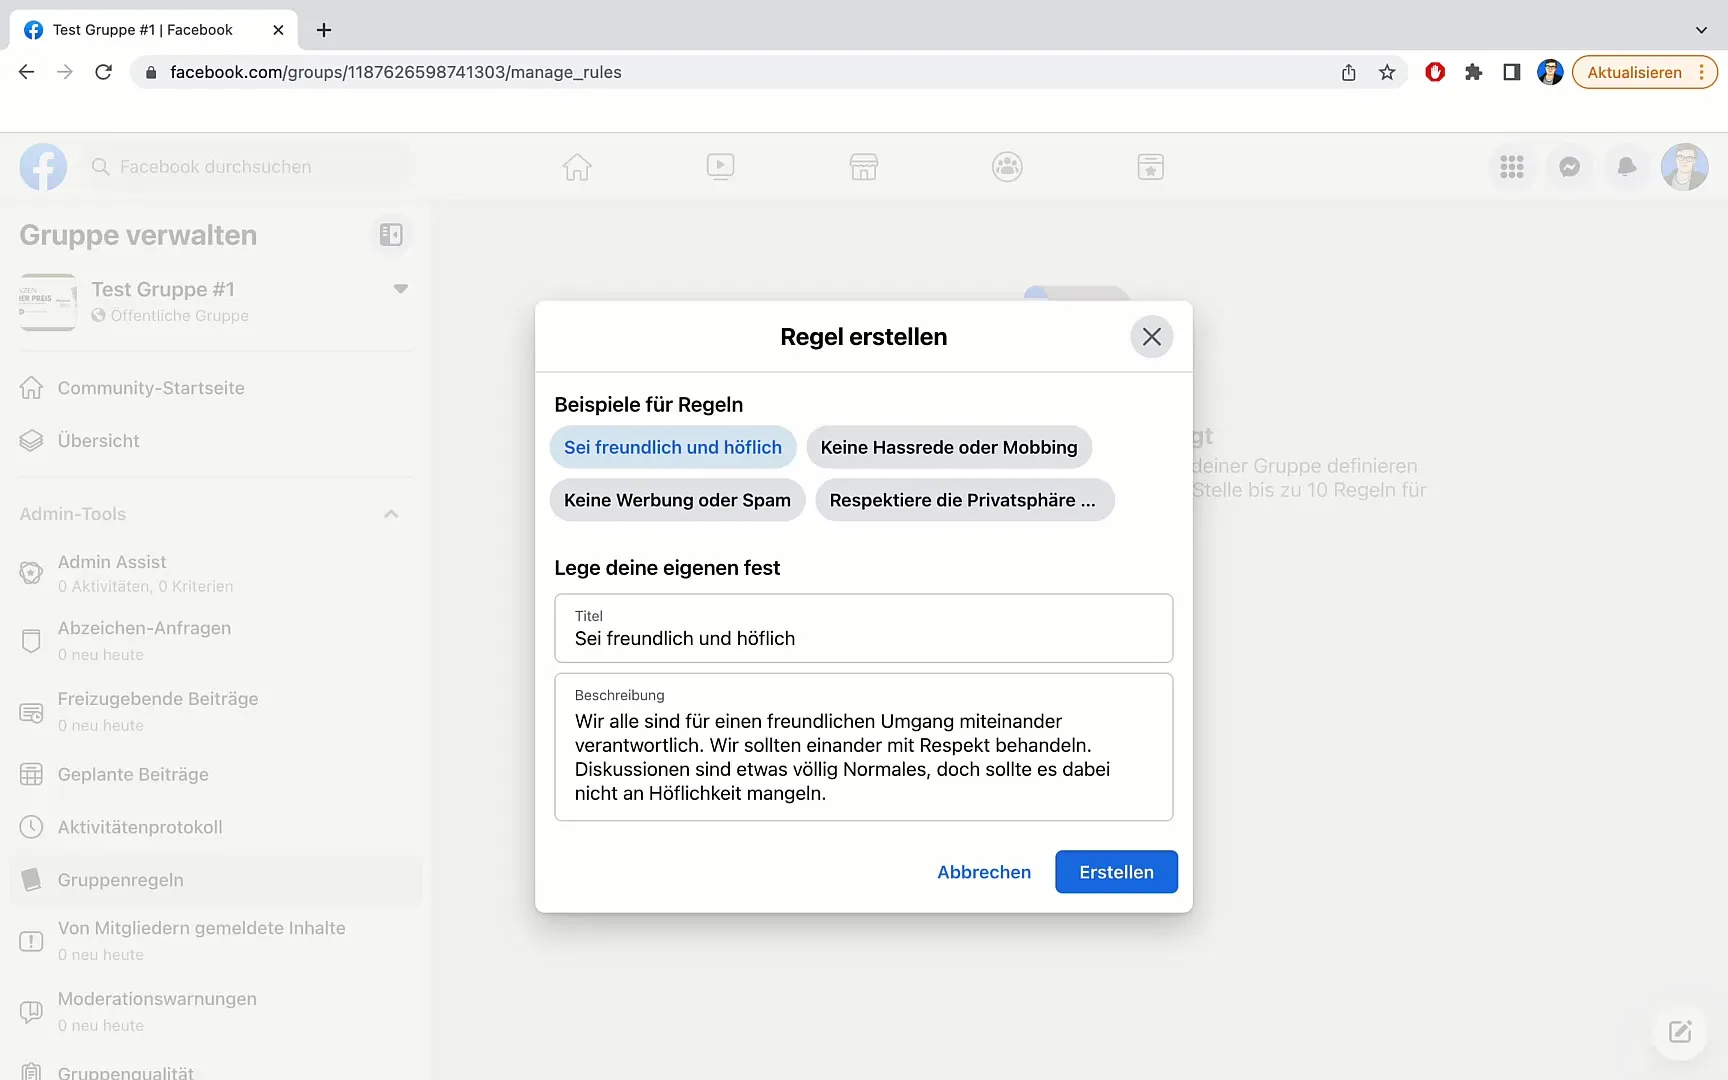The width and height of the screenshot is (1728, 1080).
Task: Open the red Opera-style extension icon
Action: pos(1435,72)
